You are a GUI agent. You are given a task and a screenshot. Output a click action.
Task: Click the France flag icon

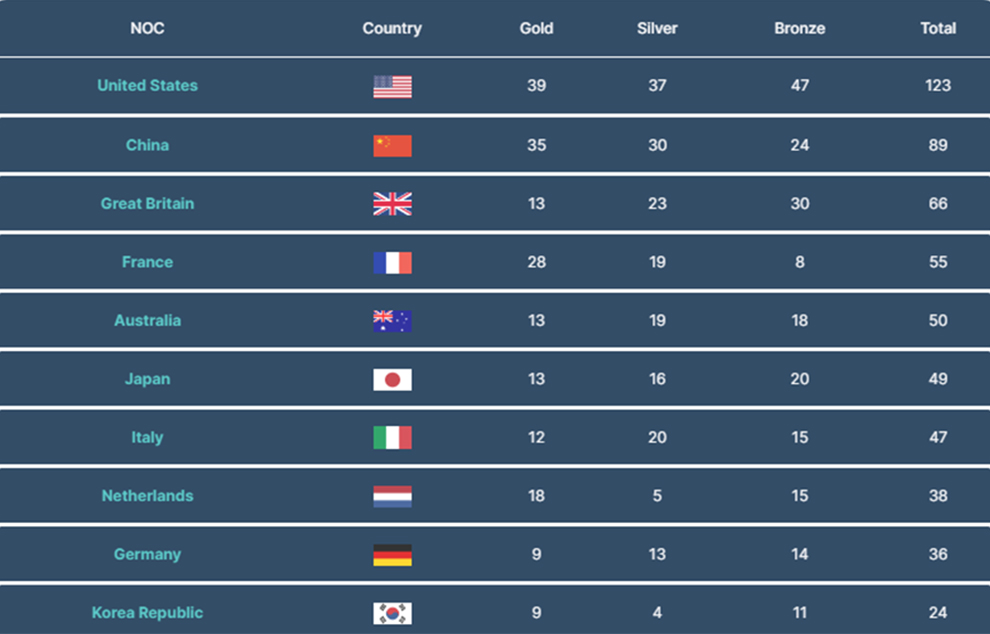392,263
